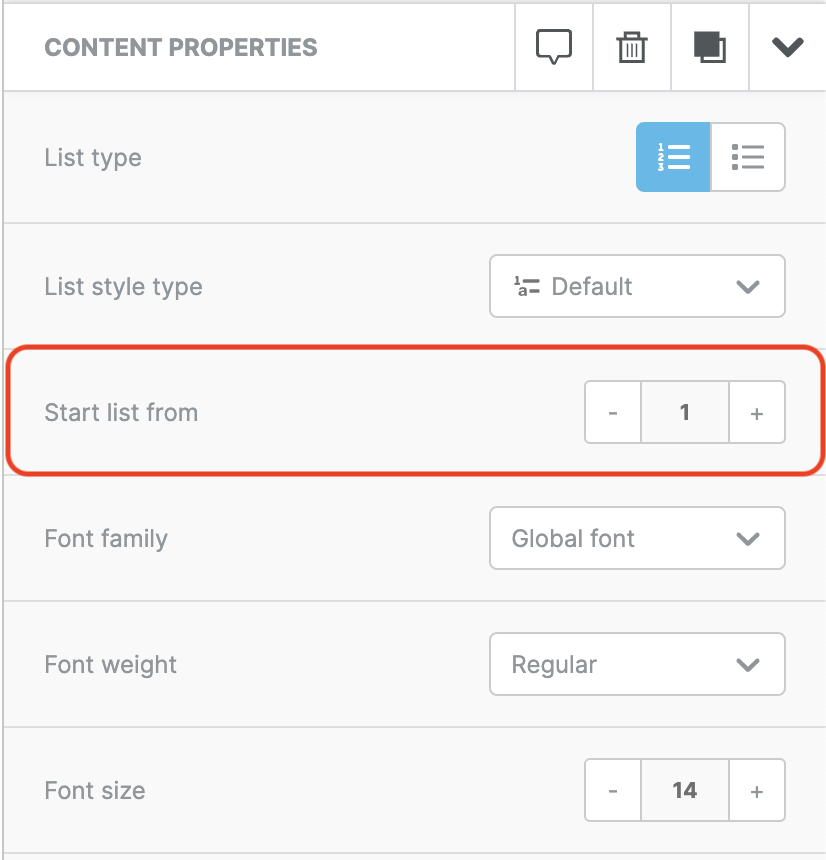This screenshot has width=826, height=860.
Task: Open the List style type dropdown
Action: (637, 286)
